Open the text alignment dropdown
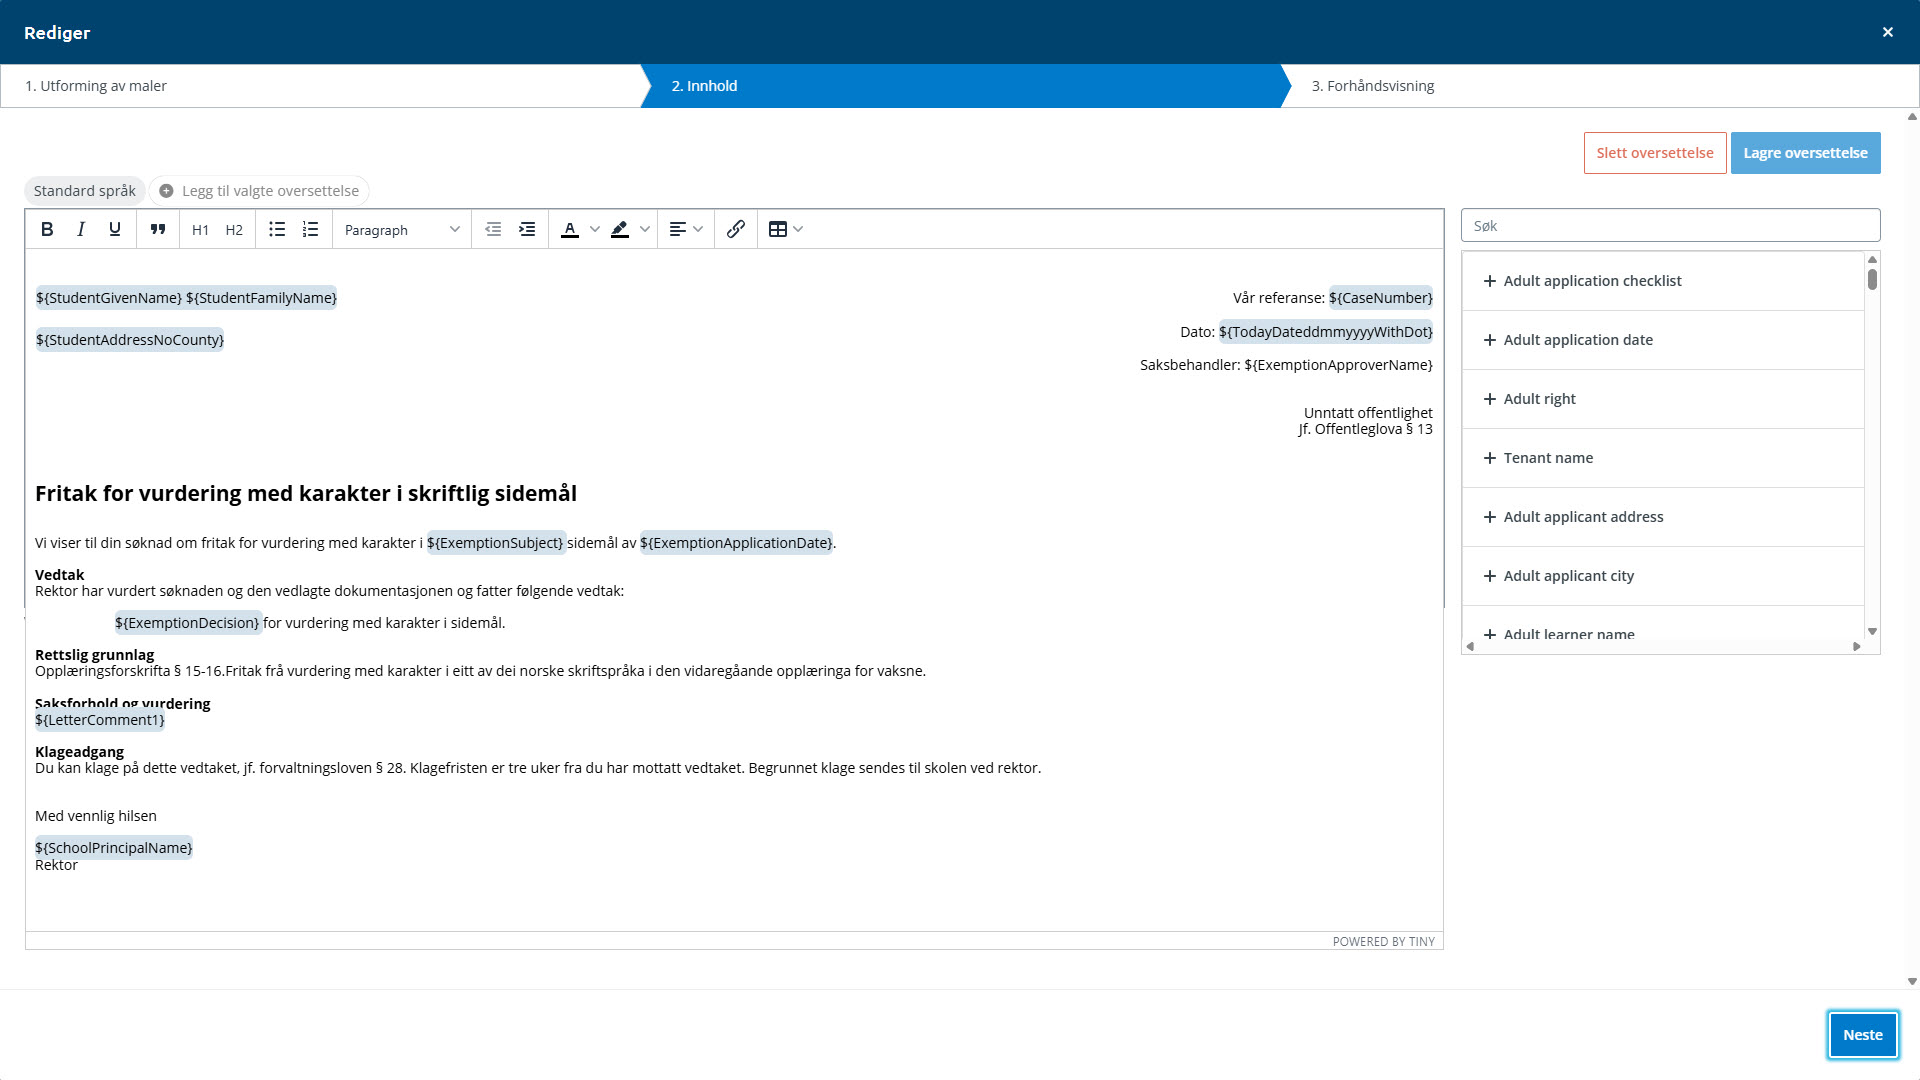 (x=686, y=229)
